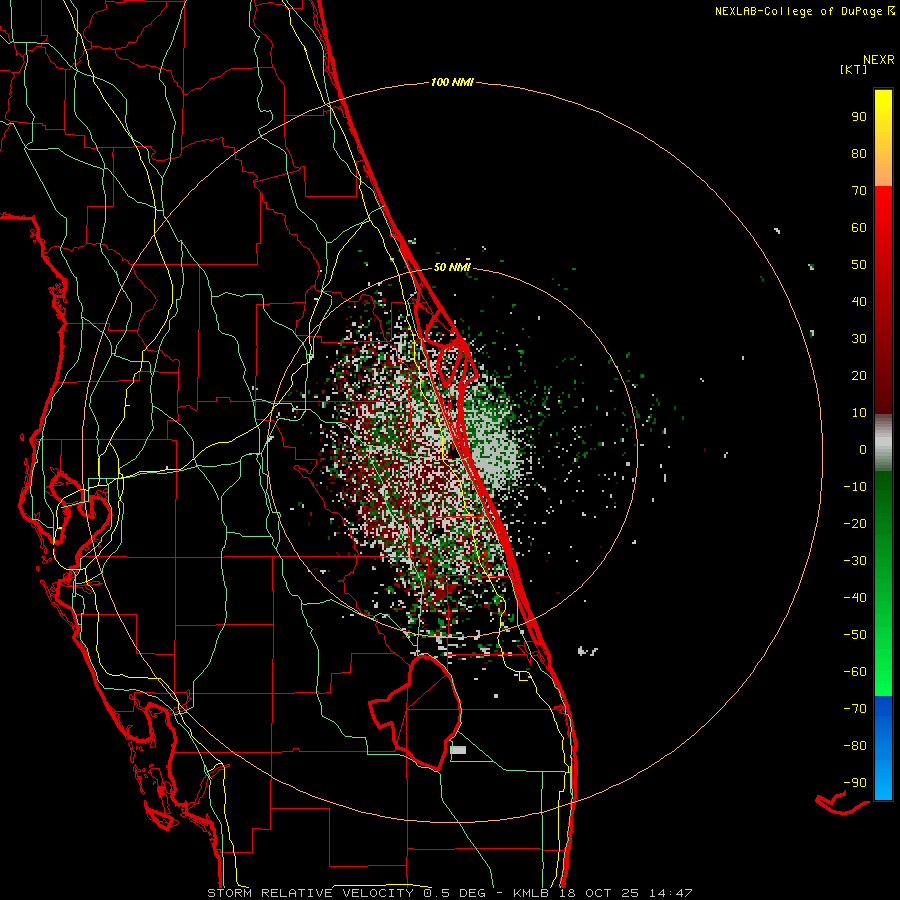This screenshot has width=900, height=900.
Task: Select the positive 80 knot scale label
Action: (x=859, y=153)
